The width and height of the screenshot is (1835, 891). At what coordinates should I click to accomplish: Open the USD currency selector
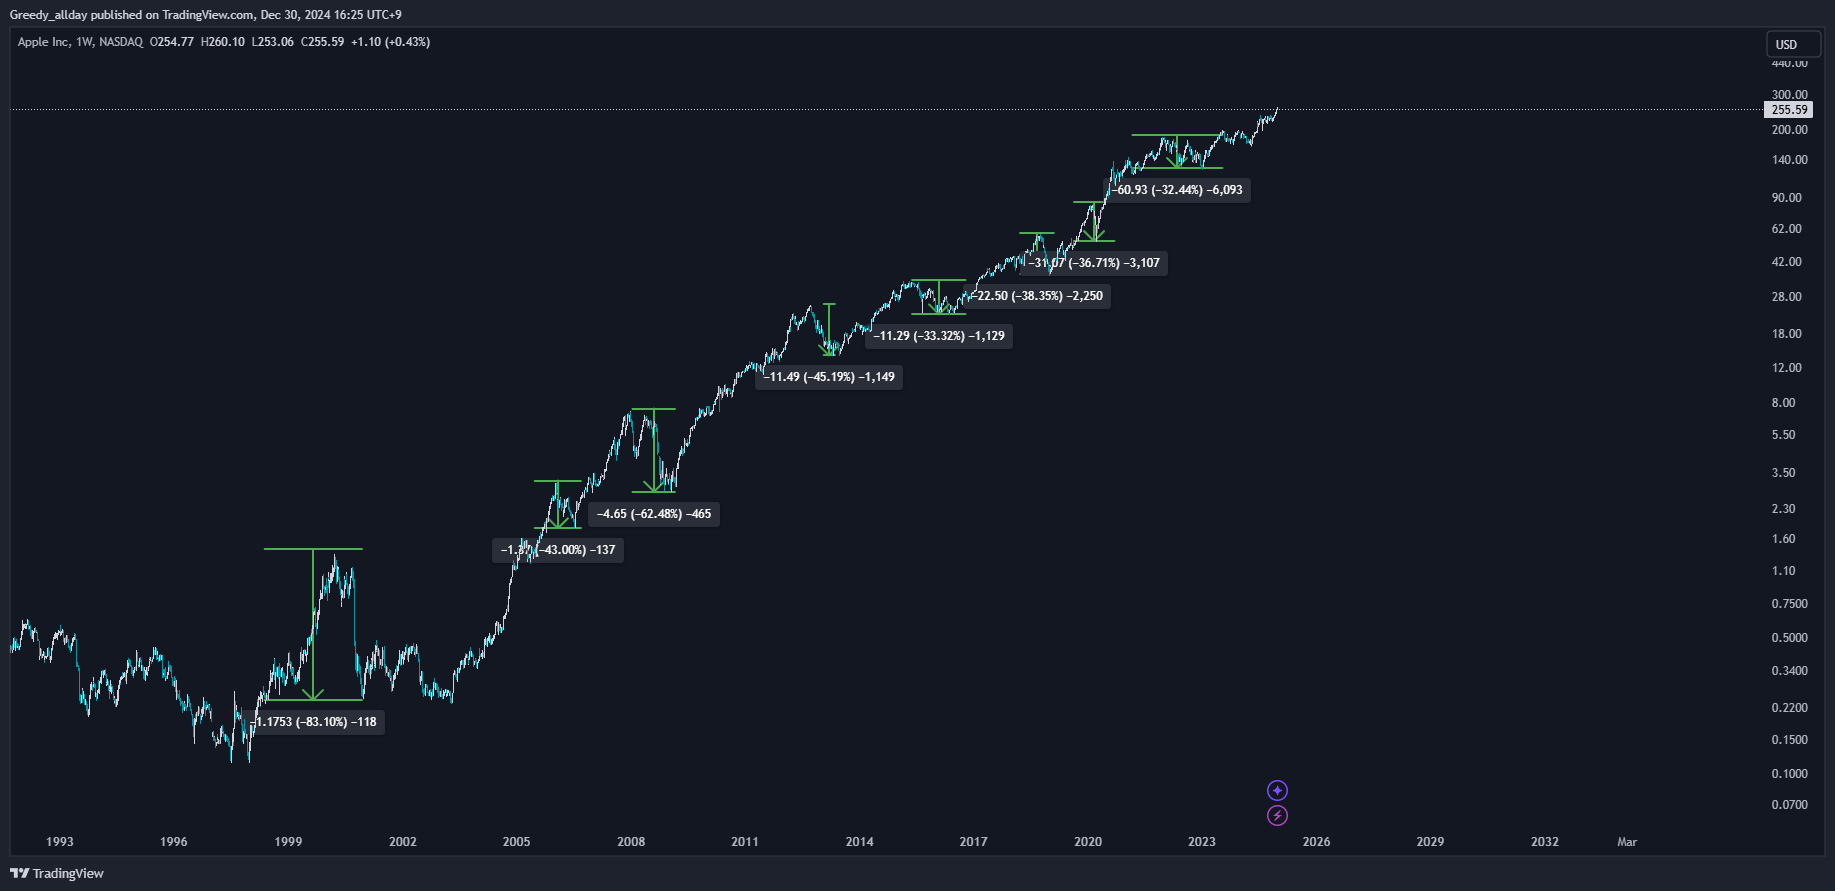pos(1792,45)
